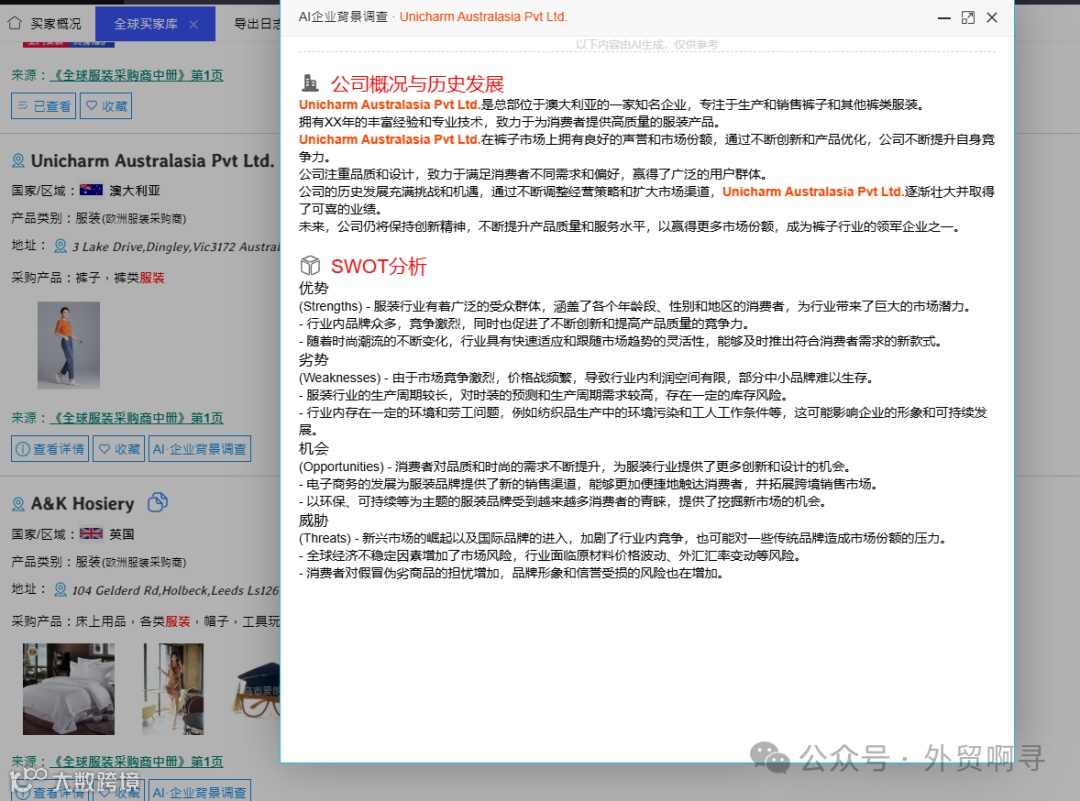Click 收藏 button next to 已查看
The width and height of the screenshot is (1080, 801).
coord(106,106)
